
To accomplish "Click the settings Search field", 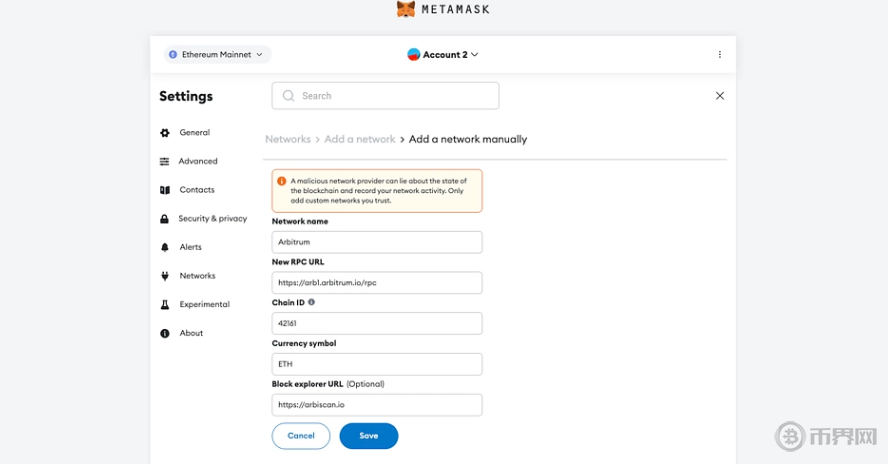I will (x=385, y=96).
